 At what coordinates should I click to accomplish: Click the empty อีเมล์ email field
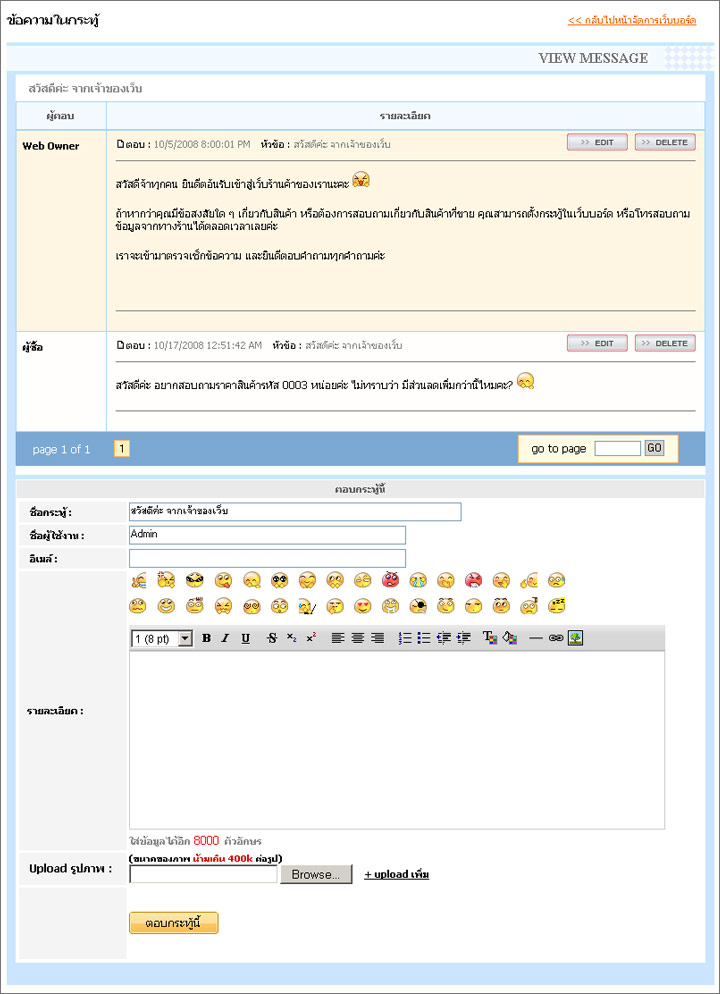(x=267, y=558)
